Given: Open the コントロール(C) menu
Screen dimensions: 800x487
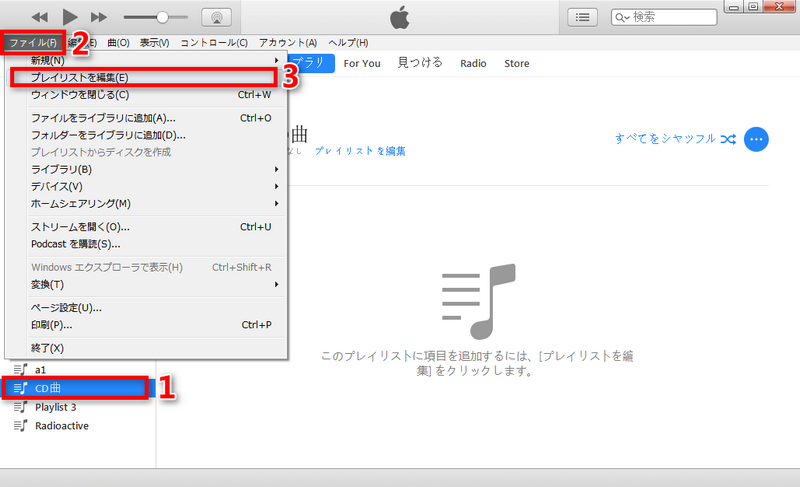Looking at the screenshot, I should [x=214, y=43].
